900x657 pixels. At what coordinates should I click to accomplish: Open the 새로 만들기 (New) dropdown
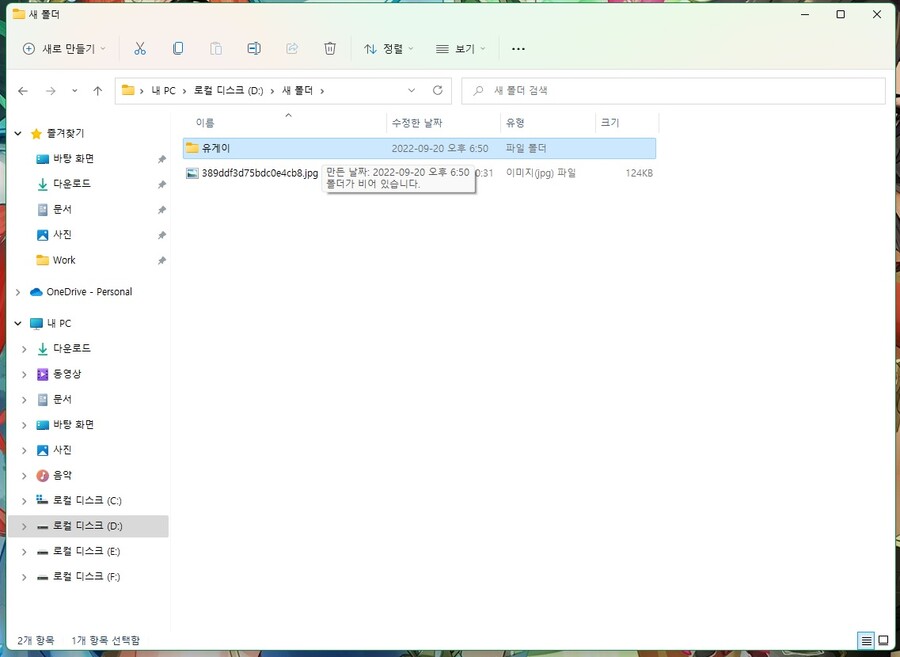(62, 48)
